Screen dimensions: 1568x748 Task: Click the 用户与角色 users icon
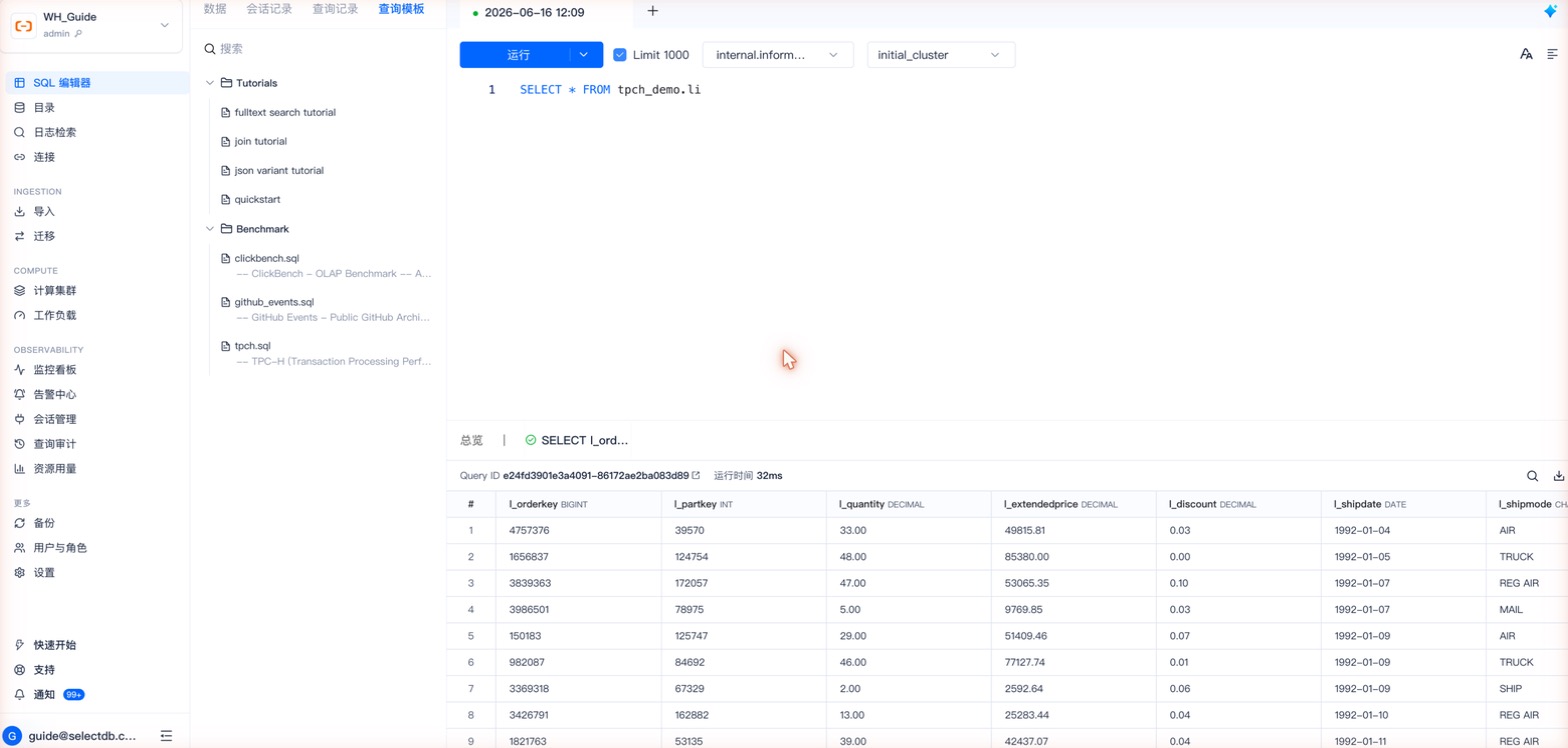click(19, 548)
